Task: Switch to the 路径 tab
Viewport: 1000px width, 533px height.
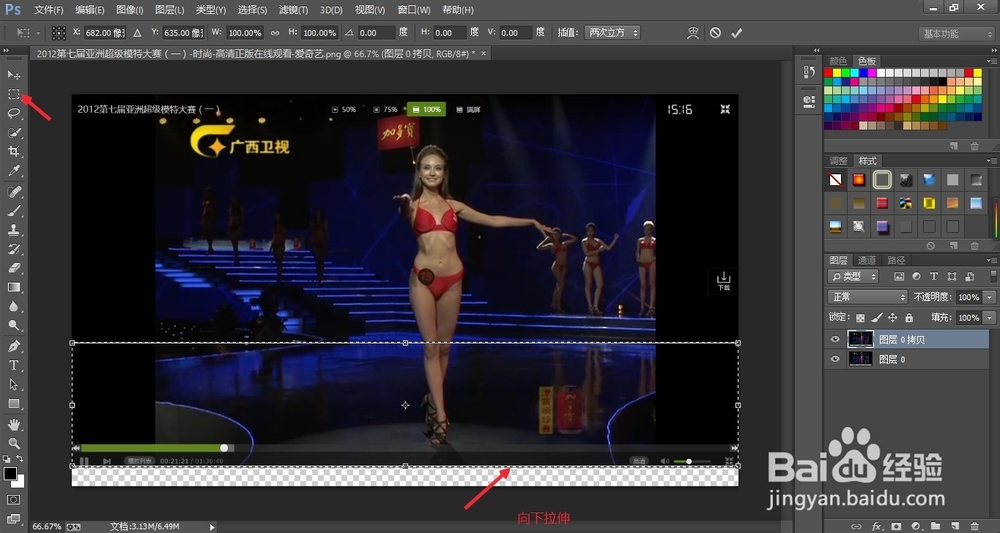Action: (x=896, y=260)
